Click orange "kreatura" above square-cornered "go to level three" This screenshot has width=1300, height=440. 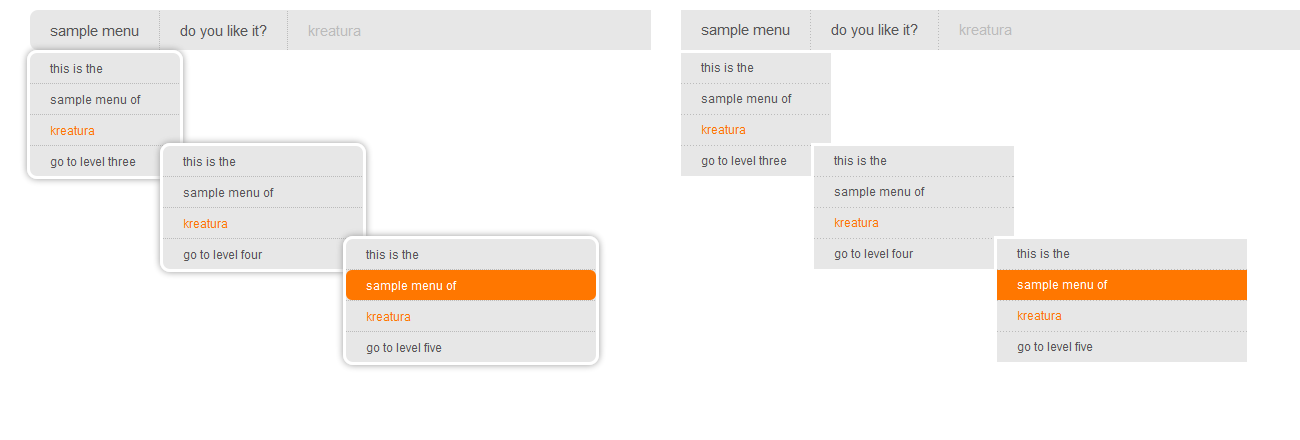723,130
